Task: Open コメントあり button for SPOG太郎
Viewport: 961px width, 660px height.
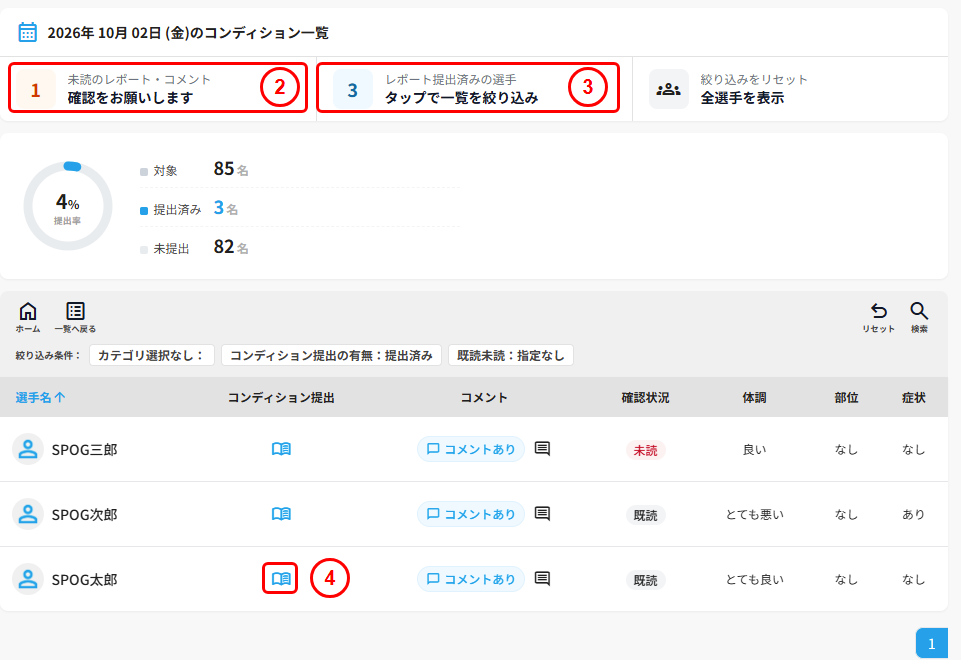Action: pyautogui.click(x=471, y=579)
